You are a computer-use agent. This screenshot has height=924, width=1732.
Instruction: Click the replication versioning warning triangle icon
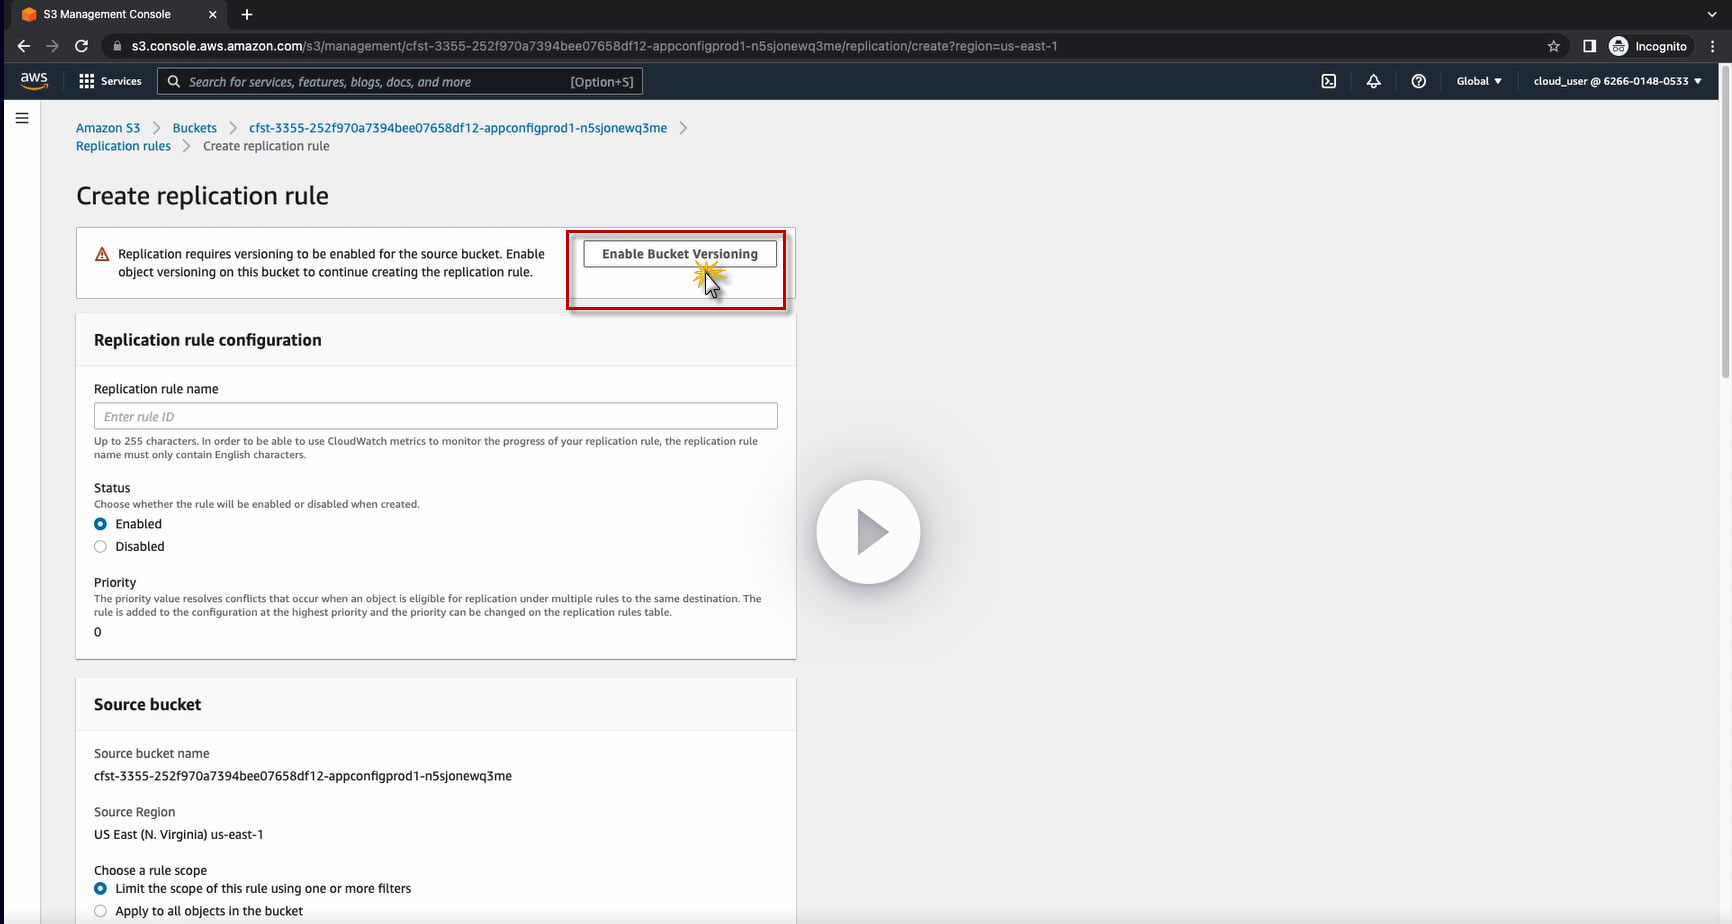point(102,255)
